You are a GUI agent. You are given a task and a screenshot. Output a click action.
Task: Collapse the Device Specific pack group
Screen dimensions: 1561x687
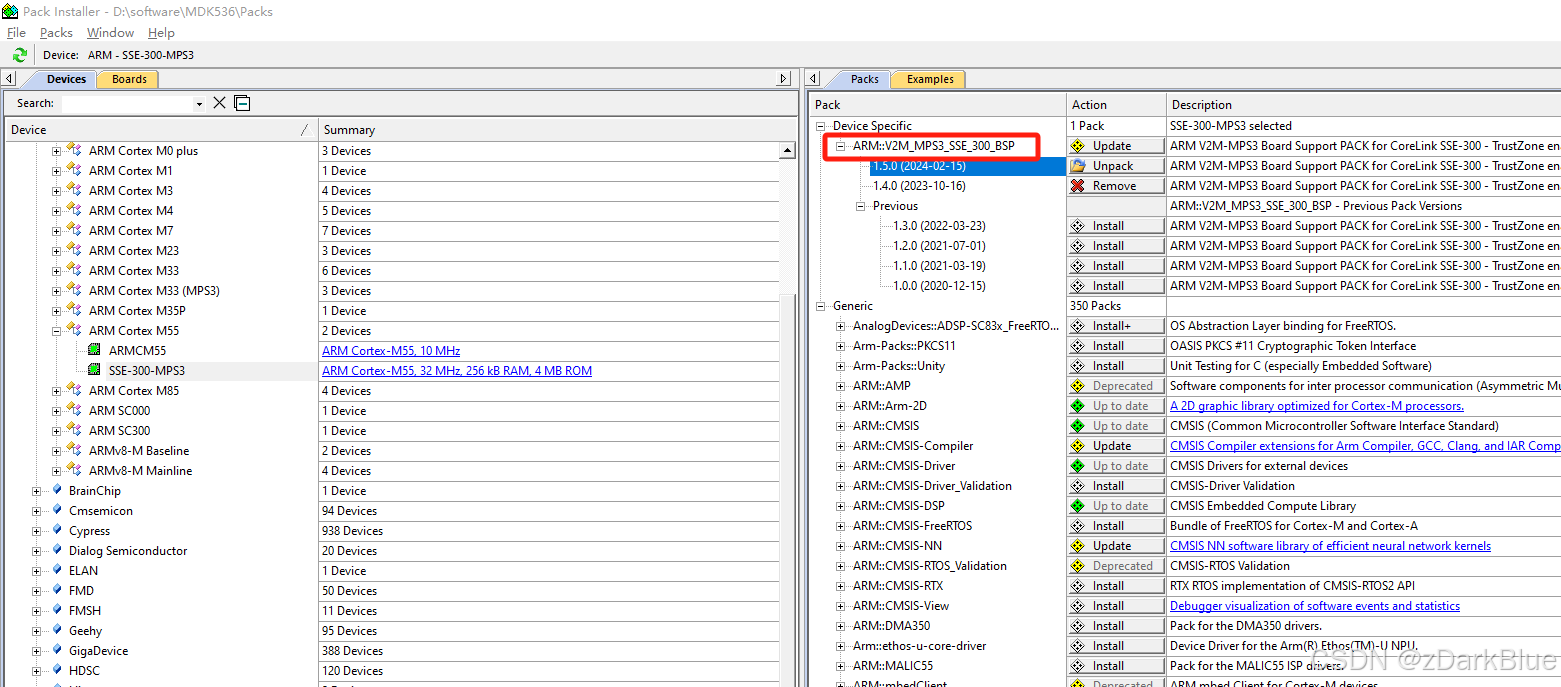coord(822,126)
